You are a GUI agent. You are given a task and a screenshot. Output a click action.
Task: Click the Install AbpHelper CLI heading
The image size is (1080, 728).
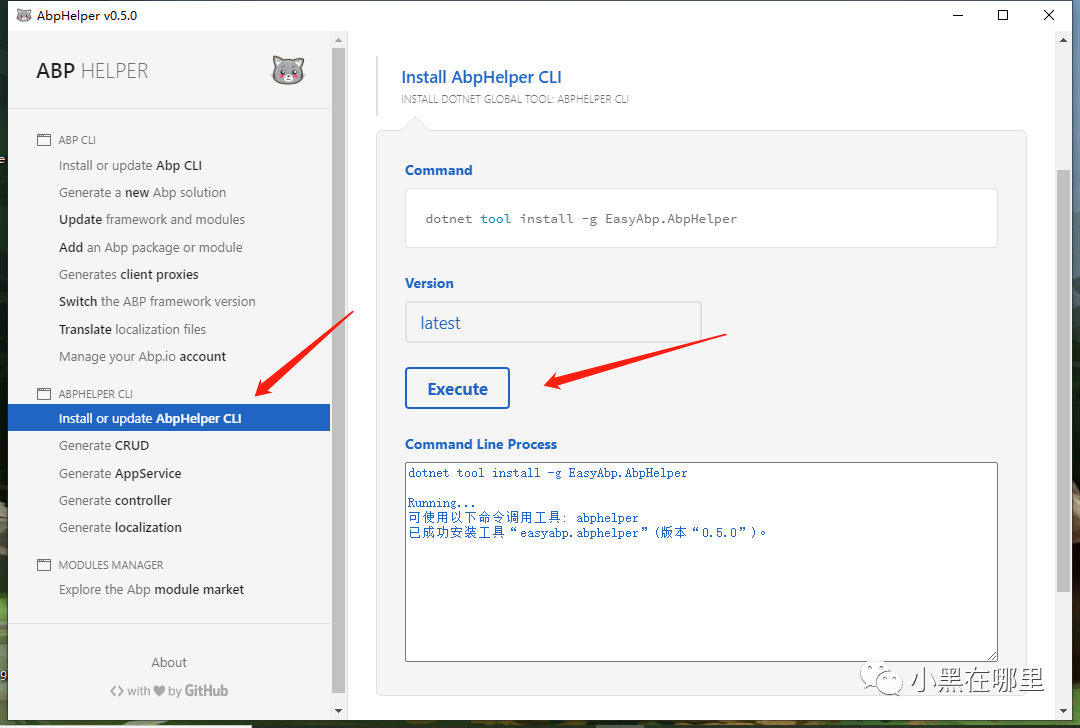pos(481,77)
